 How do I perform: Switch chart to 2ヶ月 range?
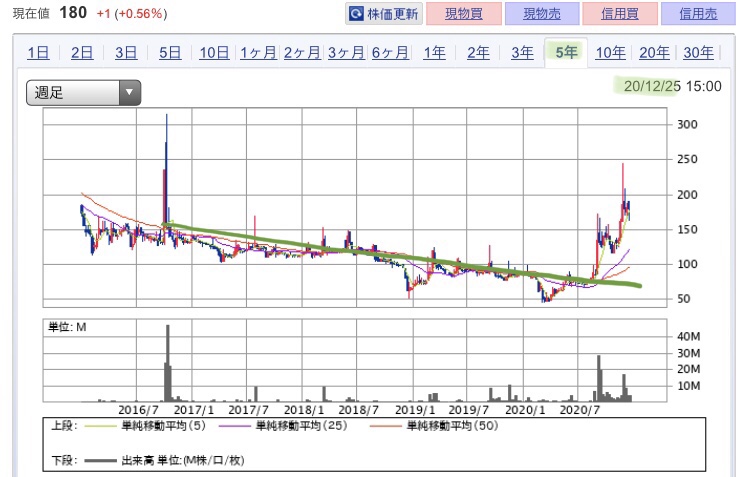302,52
